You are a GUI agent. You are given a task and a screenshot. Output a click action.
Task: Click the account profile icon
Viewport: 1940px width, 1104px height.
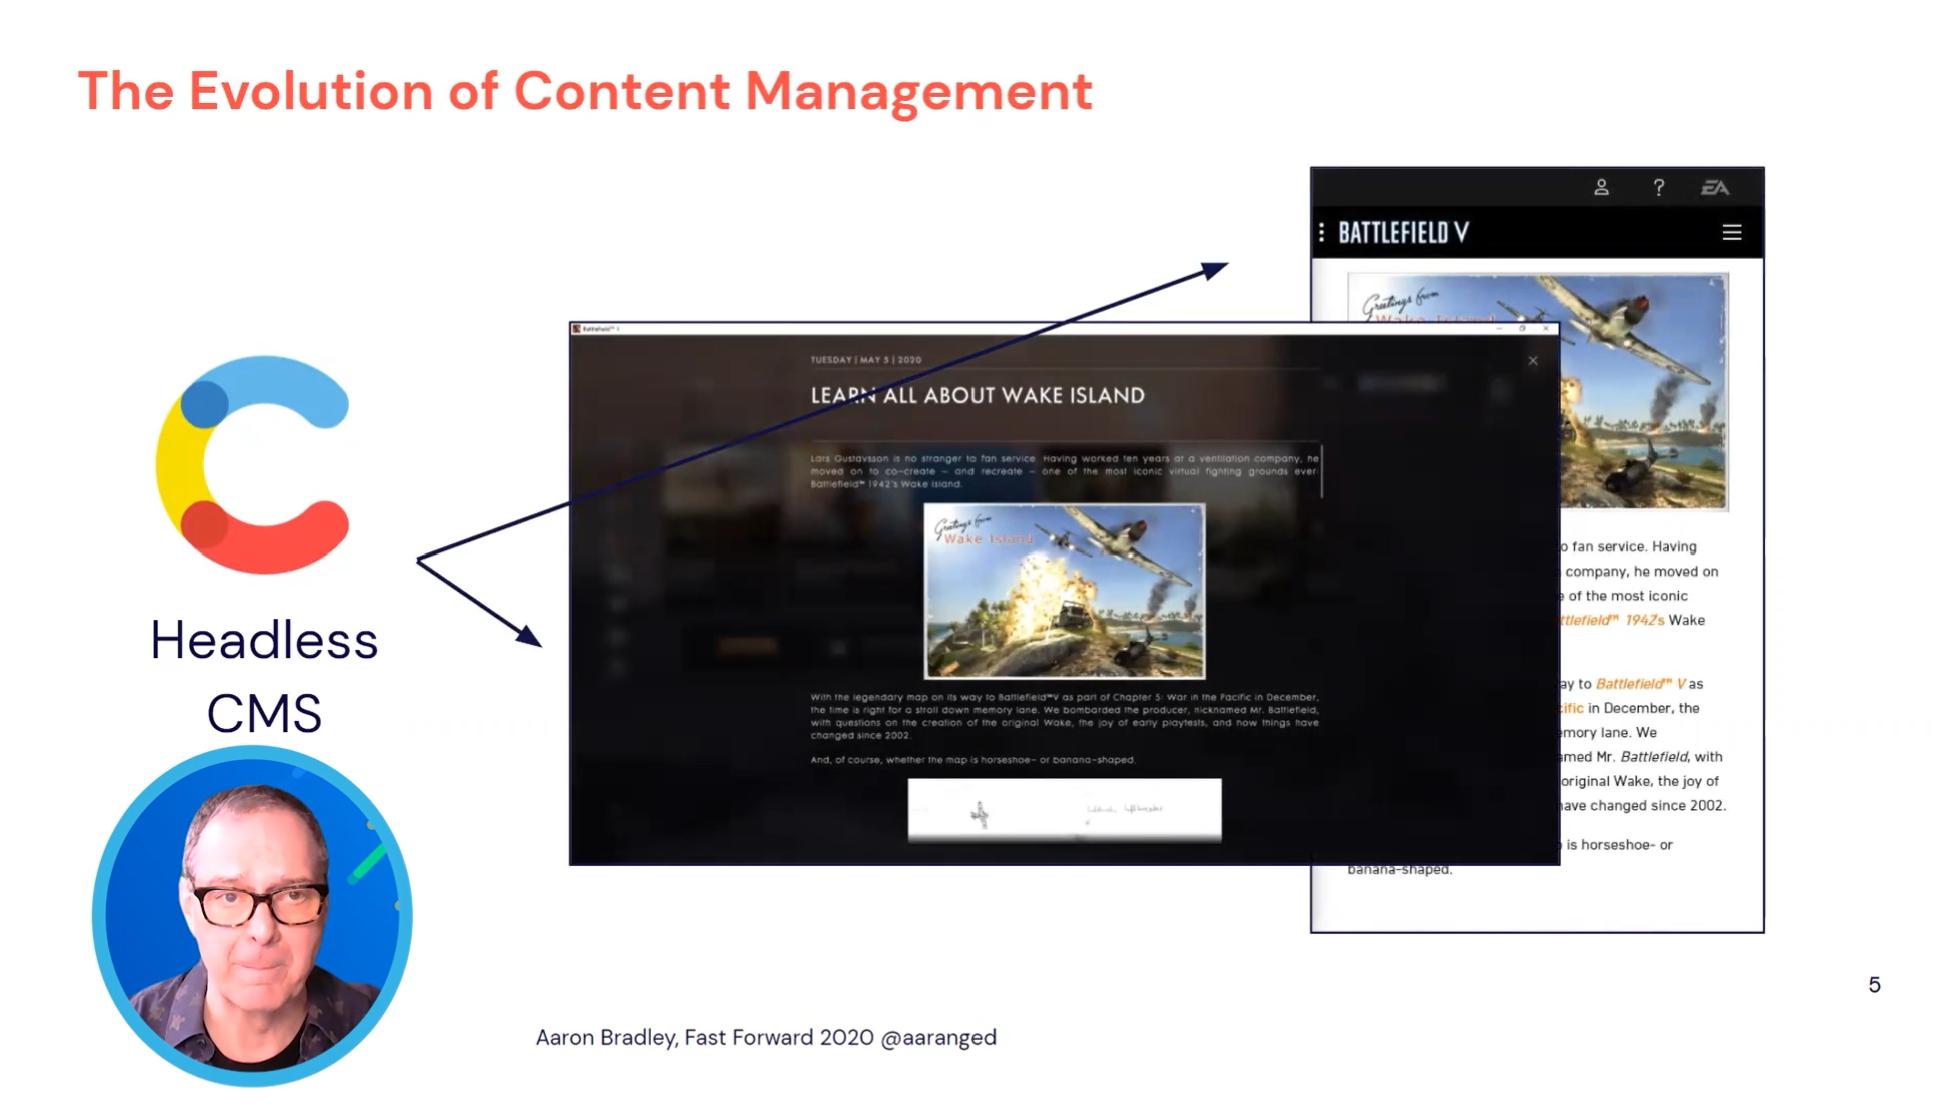click(x=1601, y=187)
